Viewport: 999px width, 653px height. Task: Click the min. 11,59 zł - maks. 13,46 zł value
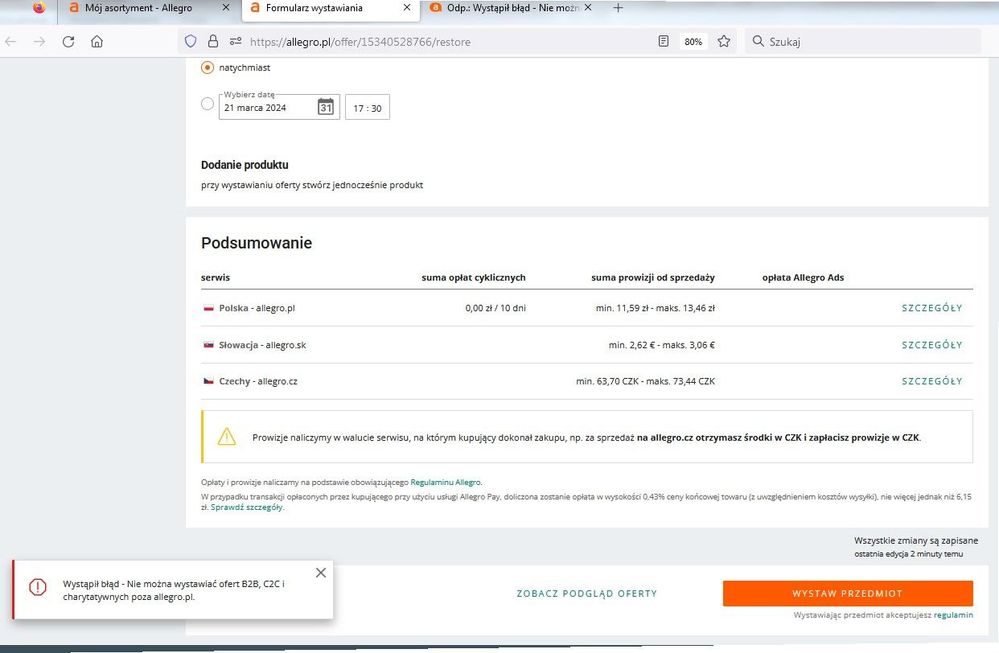coord(655,308)
